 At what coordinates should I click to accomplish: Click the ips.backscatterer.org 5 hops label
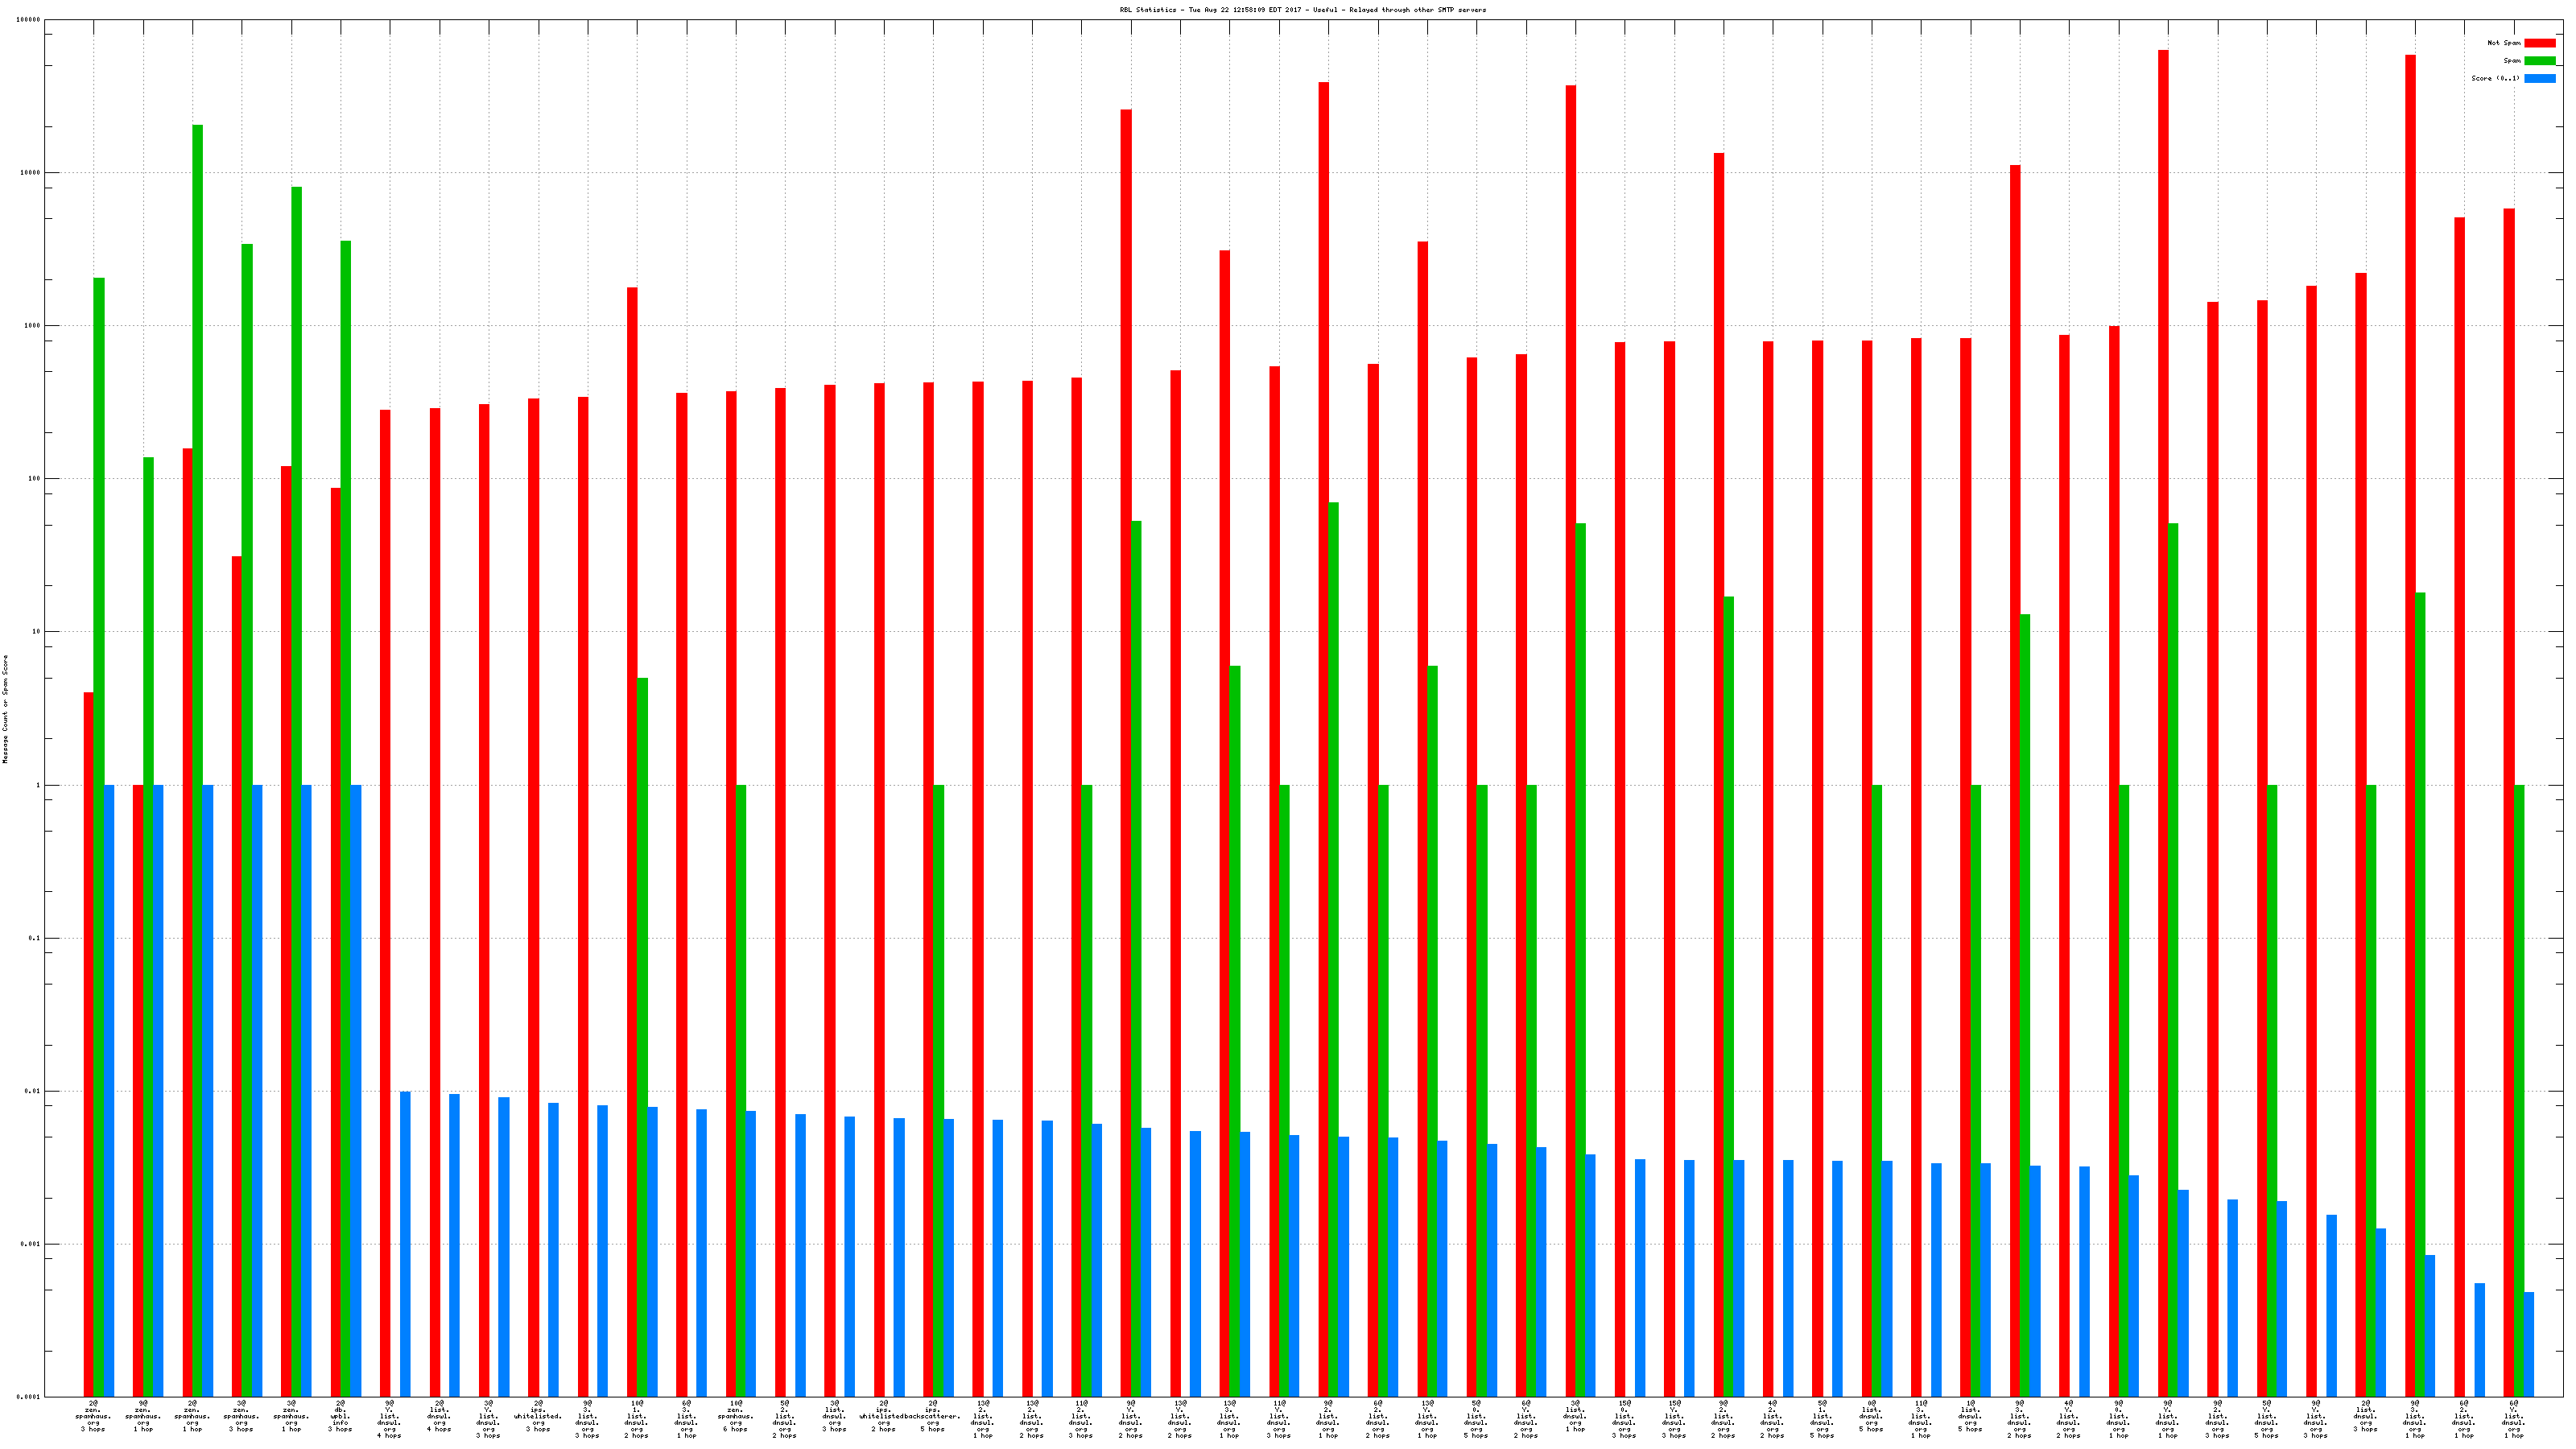point(932,1416)
